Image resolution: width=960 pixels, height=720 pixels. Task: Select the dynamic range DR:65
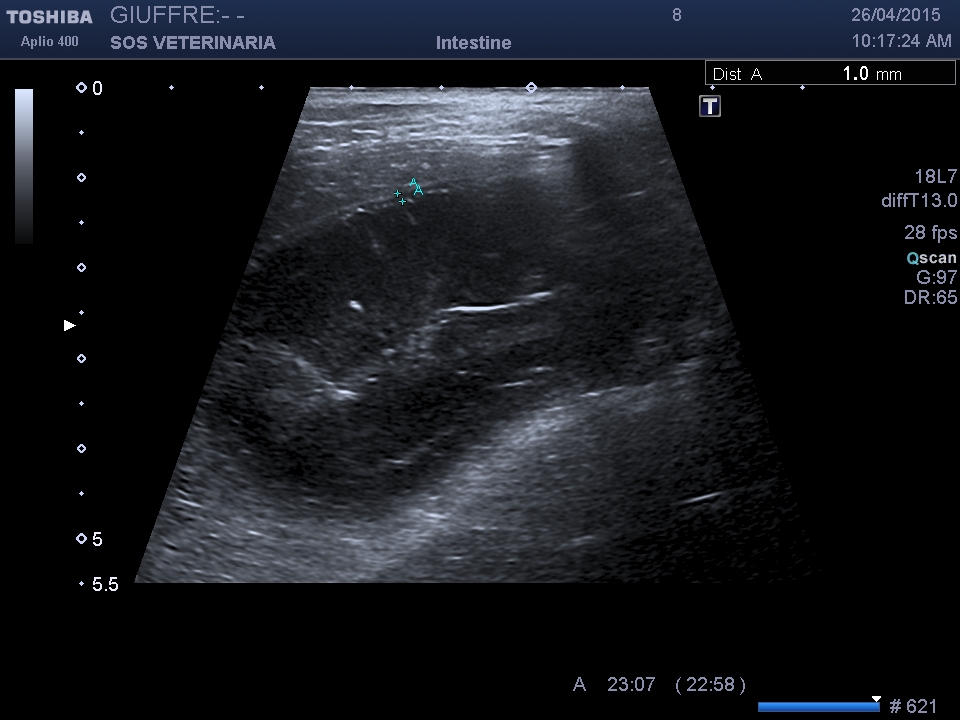point(930,297)
